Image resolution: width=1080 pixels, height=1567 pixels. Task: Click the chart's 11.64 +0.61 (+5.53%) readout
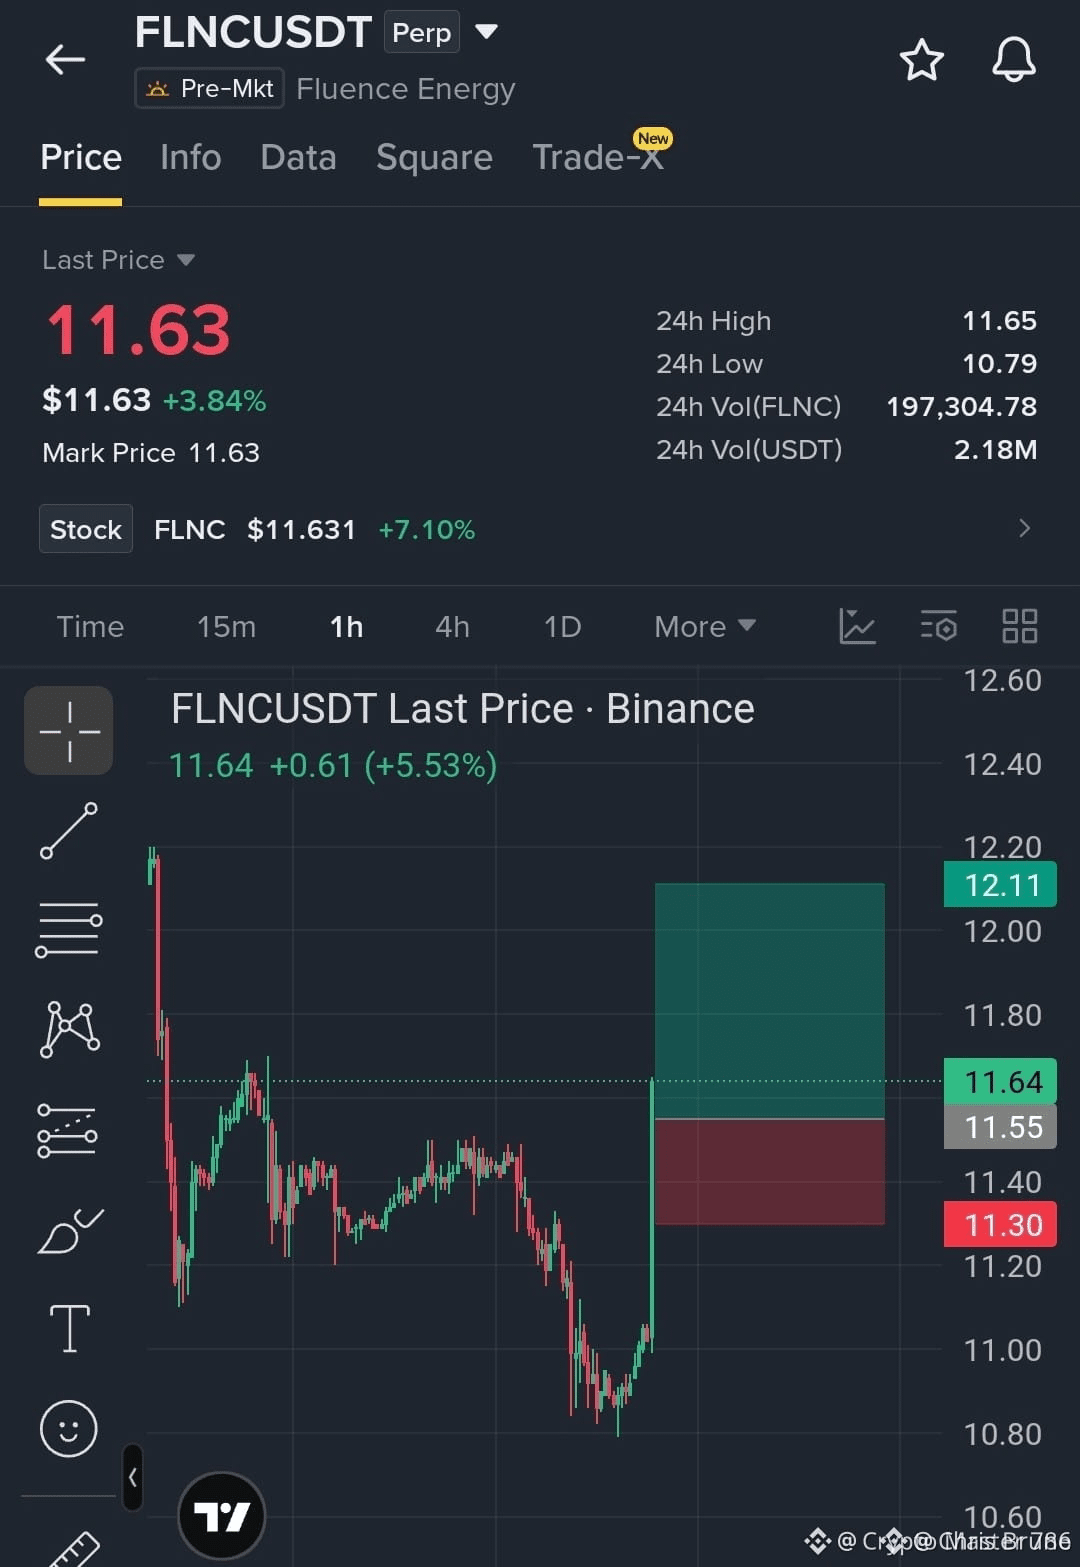click(333, 766)
